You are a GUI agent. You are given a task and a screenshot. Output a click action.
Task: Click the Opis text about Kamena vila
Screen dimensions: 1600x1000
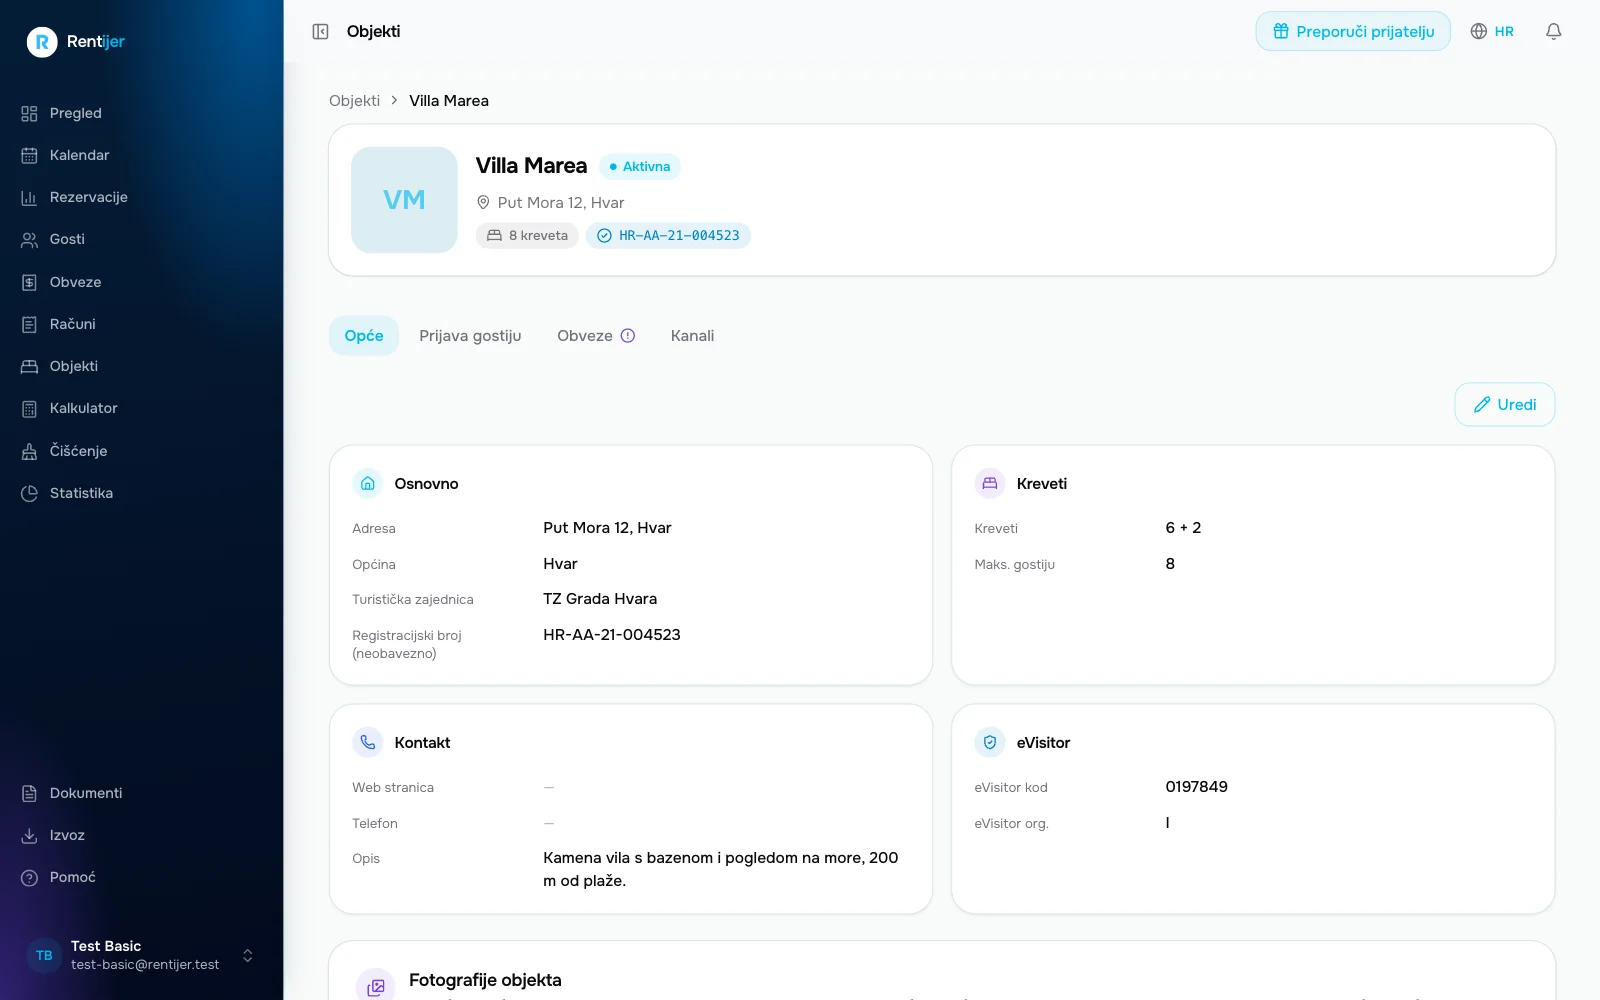(721, 869)
